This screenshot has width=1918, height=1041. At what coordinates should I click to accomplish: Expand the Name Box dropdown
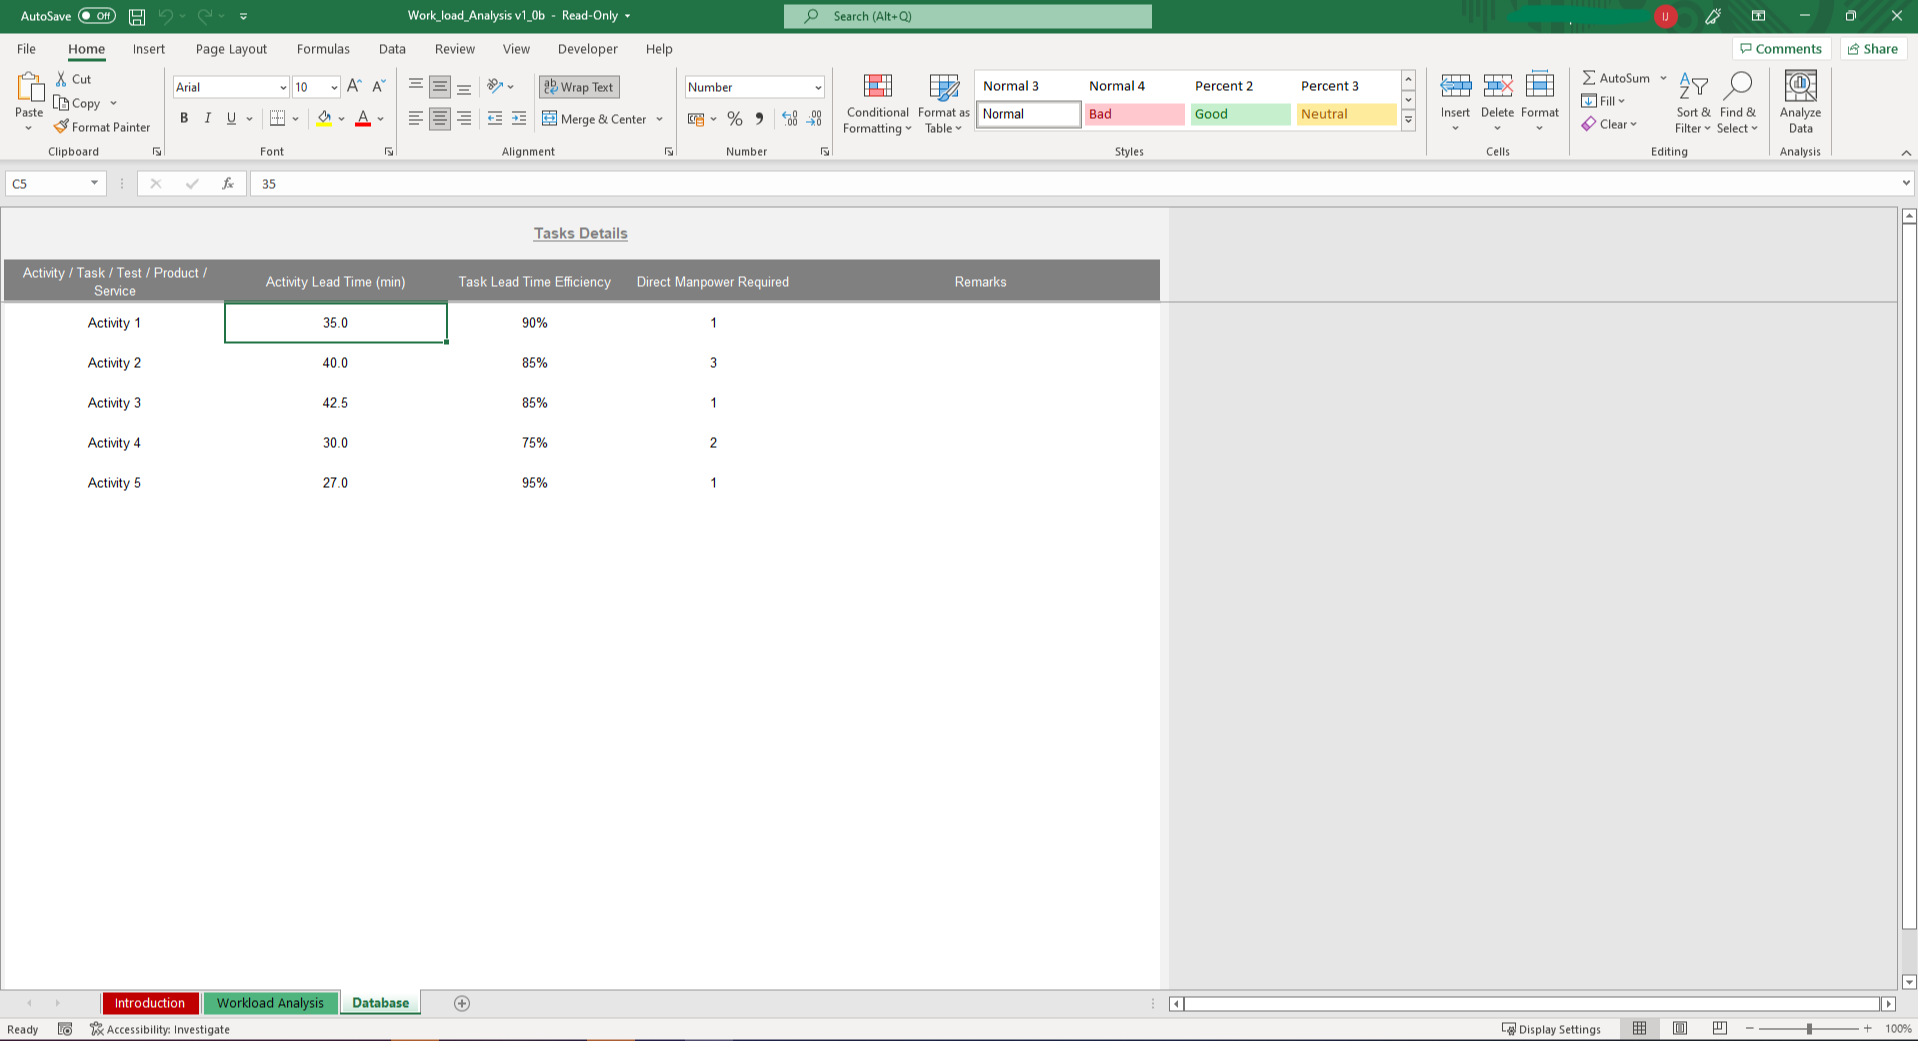click(95, 184)
